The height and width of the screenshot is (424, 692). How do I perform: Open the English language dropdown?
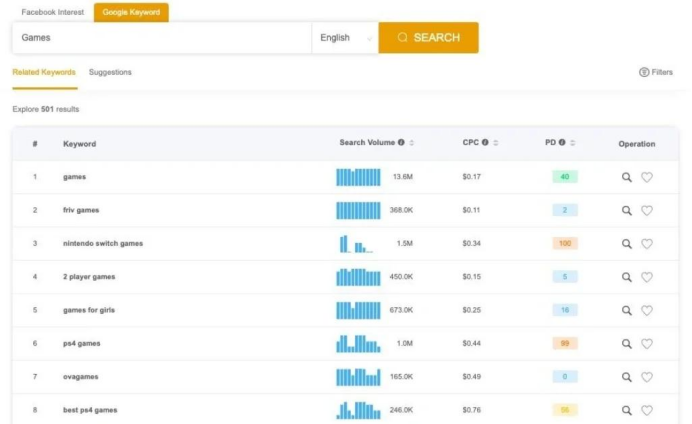(345, 38)
